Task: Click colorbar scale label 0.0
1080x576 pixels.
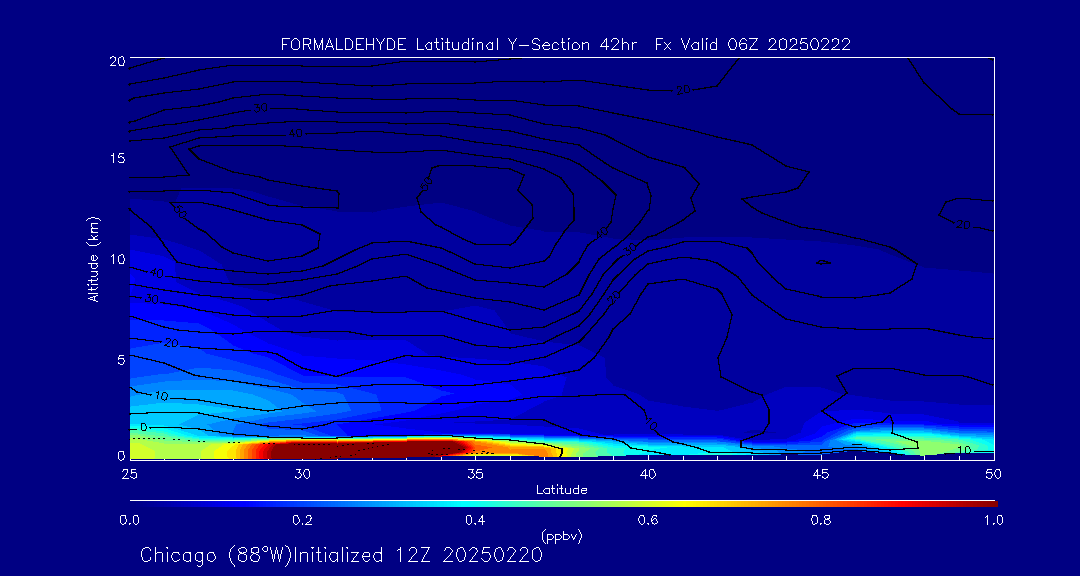Action: click(x=129, y=520)
